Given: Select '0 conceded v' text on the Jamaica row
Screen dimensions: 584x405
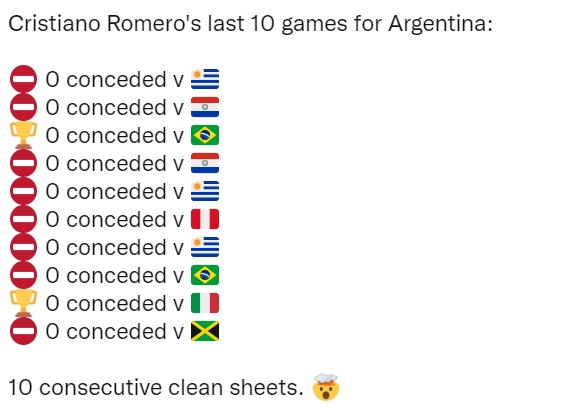Looking at the screenshot, I should (115, 331).
